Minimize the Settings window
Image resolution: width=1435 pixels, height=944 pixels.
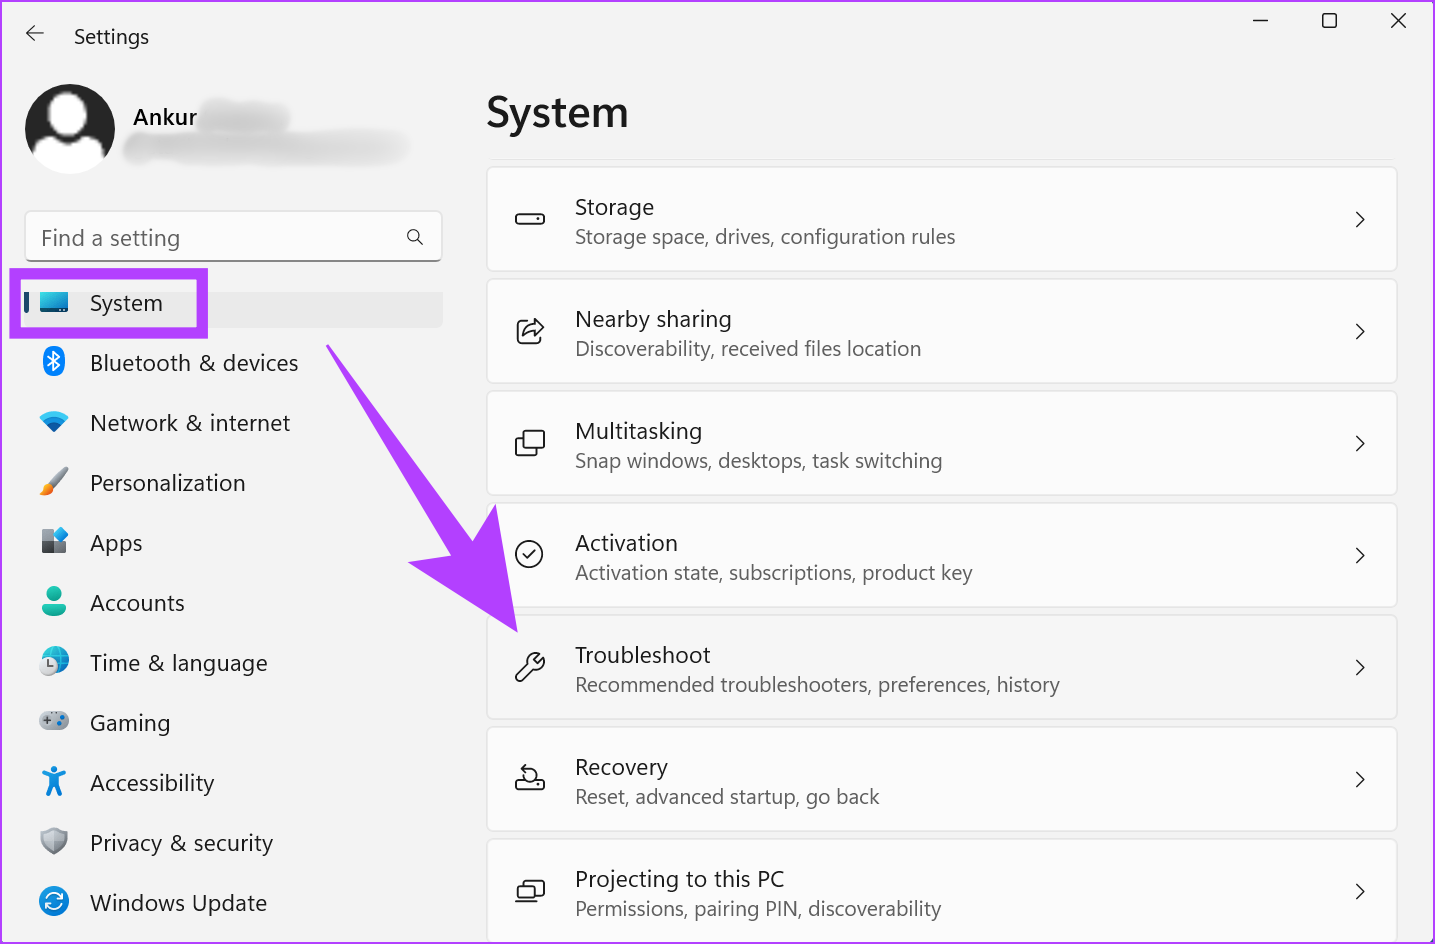(x=1260, y=21)
